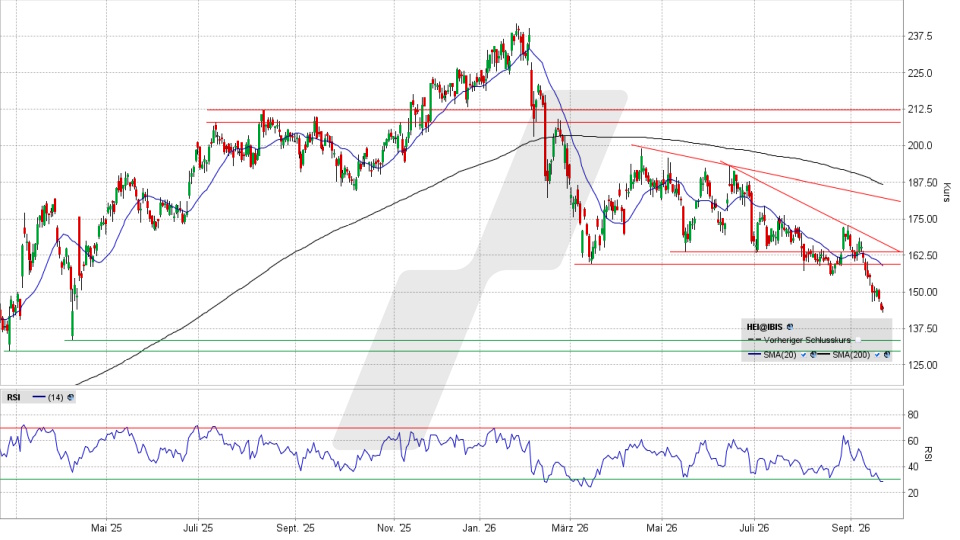Click the Kurs axis title
The height and width of the screenshot is (540, 960).
tap(947, 192)
